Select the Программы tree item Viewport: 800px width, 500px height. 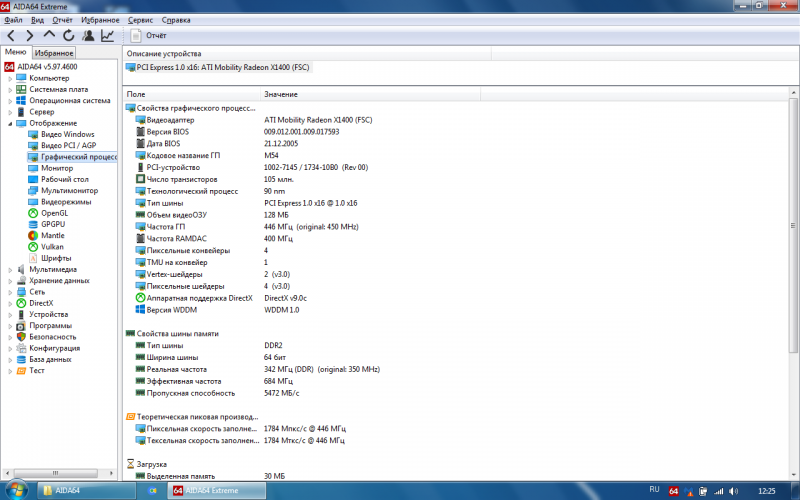(51, 326)
